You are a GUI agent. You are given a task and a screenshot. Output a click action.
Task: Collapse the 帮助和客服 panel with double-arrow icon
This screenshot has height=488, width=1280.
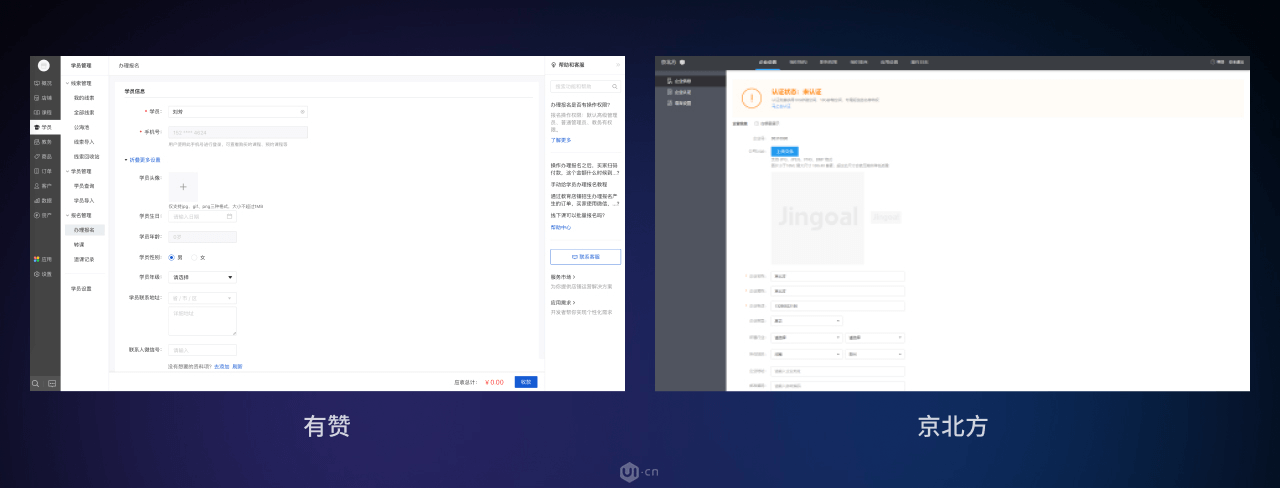click(x=617, y=65)
